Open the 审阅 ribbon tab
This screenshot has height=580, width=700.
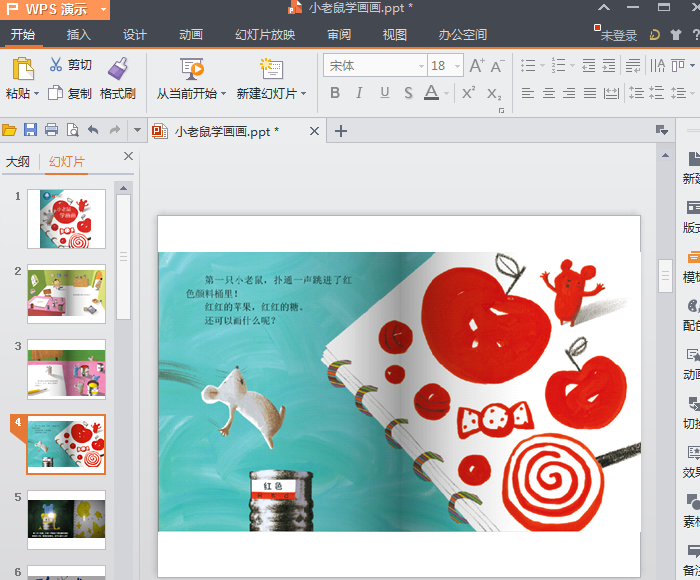339,34
